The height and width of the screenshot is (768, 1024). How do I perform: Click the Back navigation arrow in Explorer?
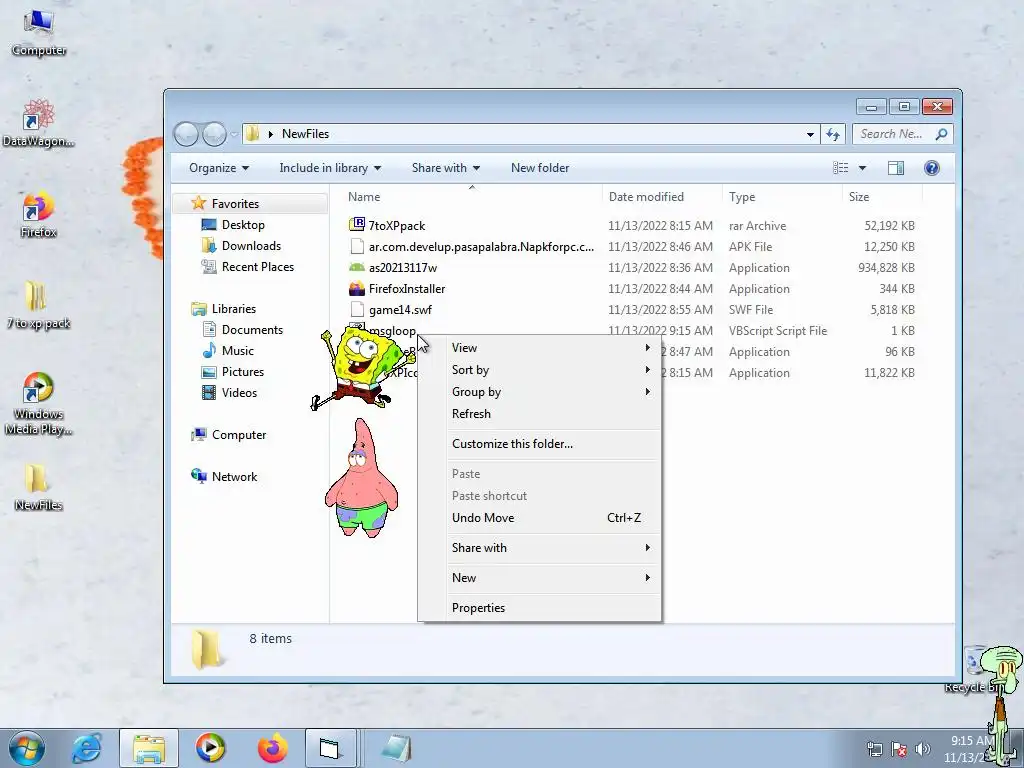[x=186, y=134]
